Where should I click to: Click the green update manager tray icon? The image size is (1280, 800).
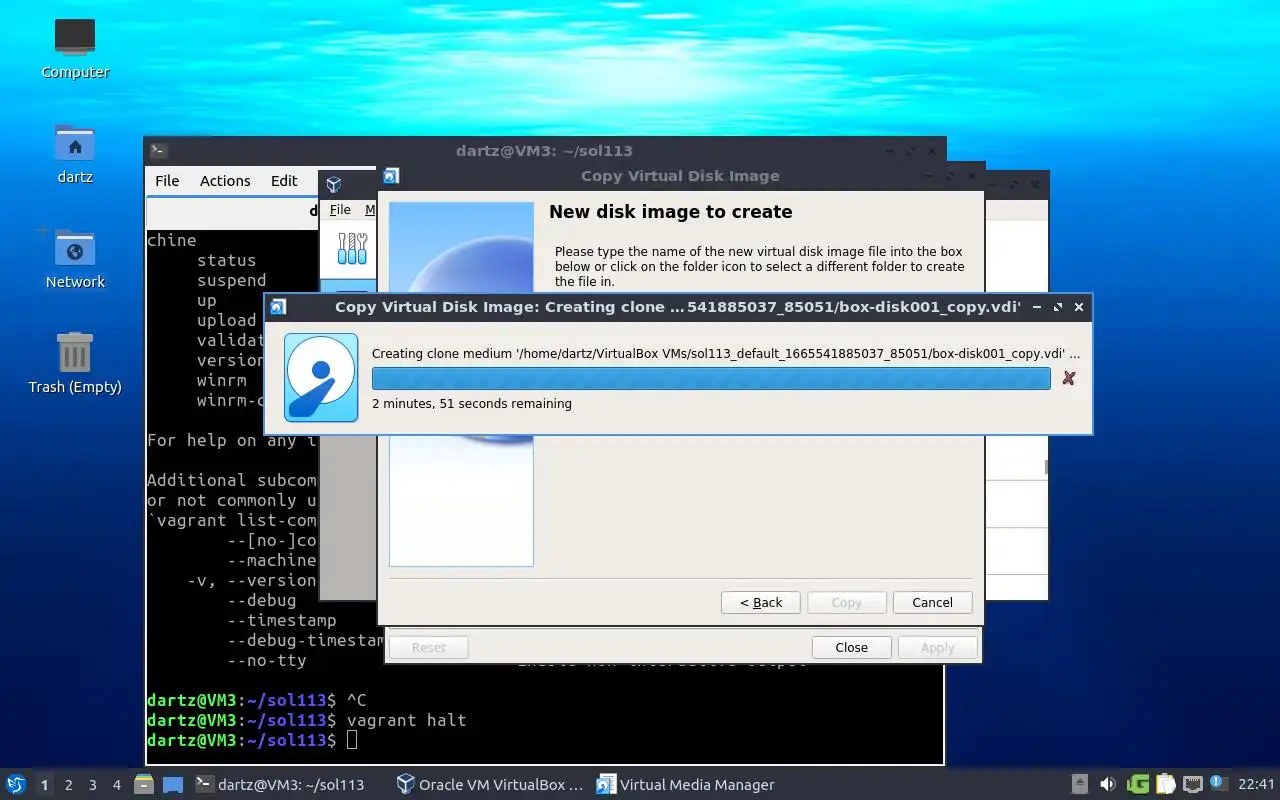1138,784
